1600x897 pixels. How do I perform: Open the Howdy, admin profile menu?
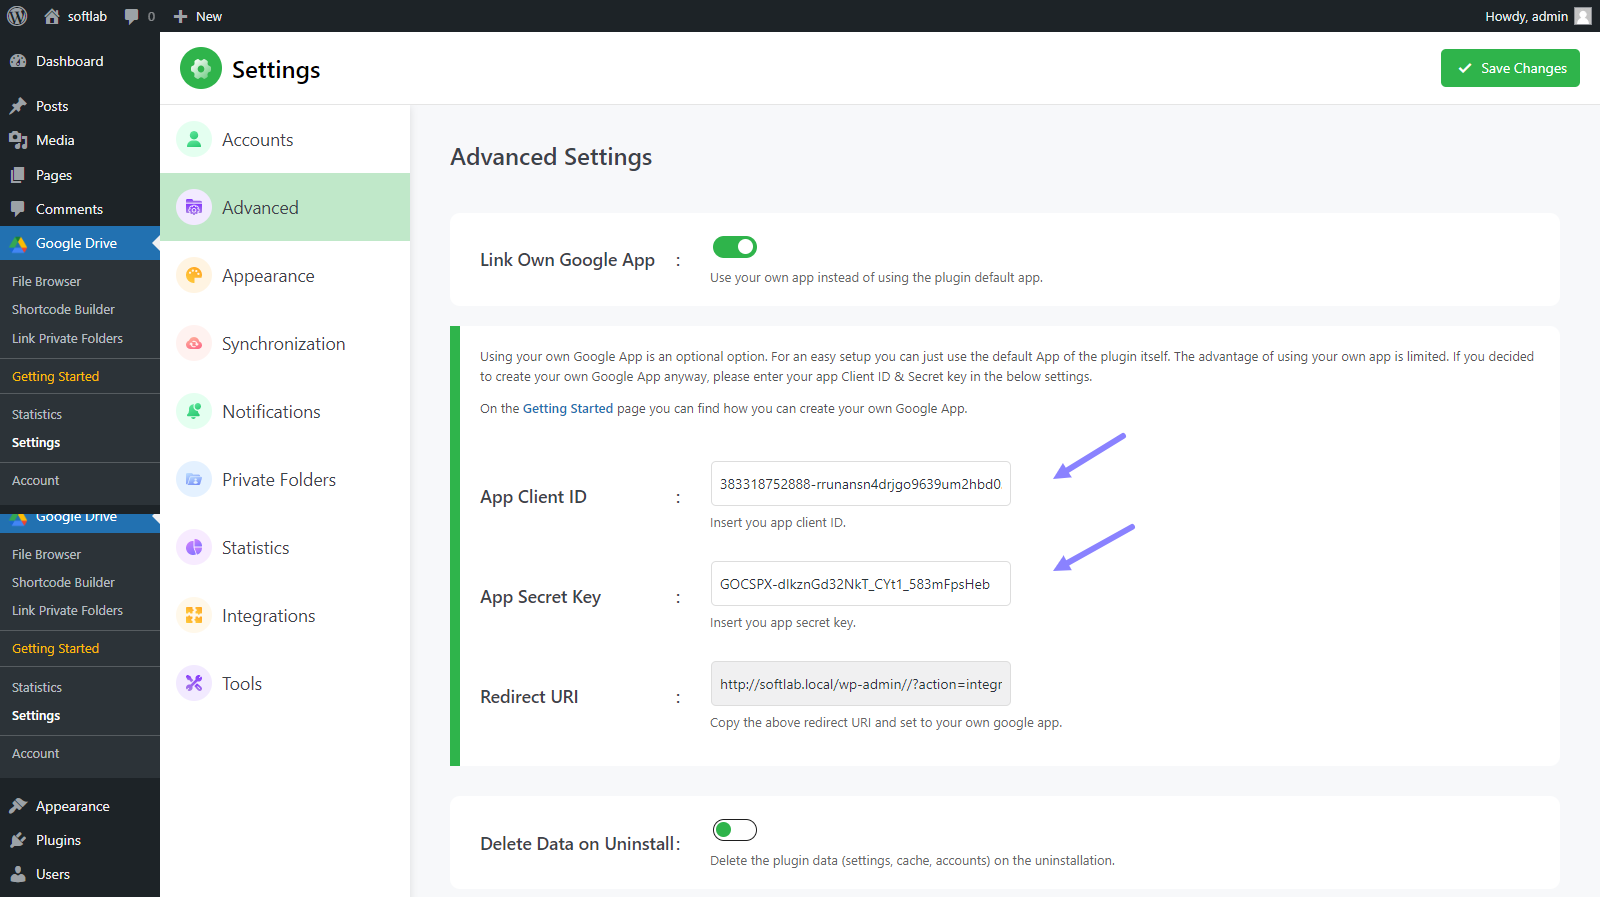(x=1537, y=16)
